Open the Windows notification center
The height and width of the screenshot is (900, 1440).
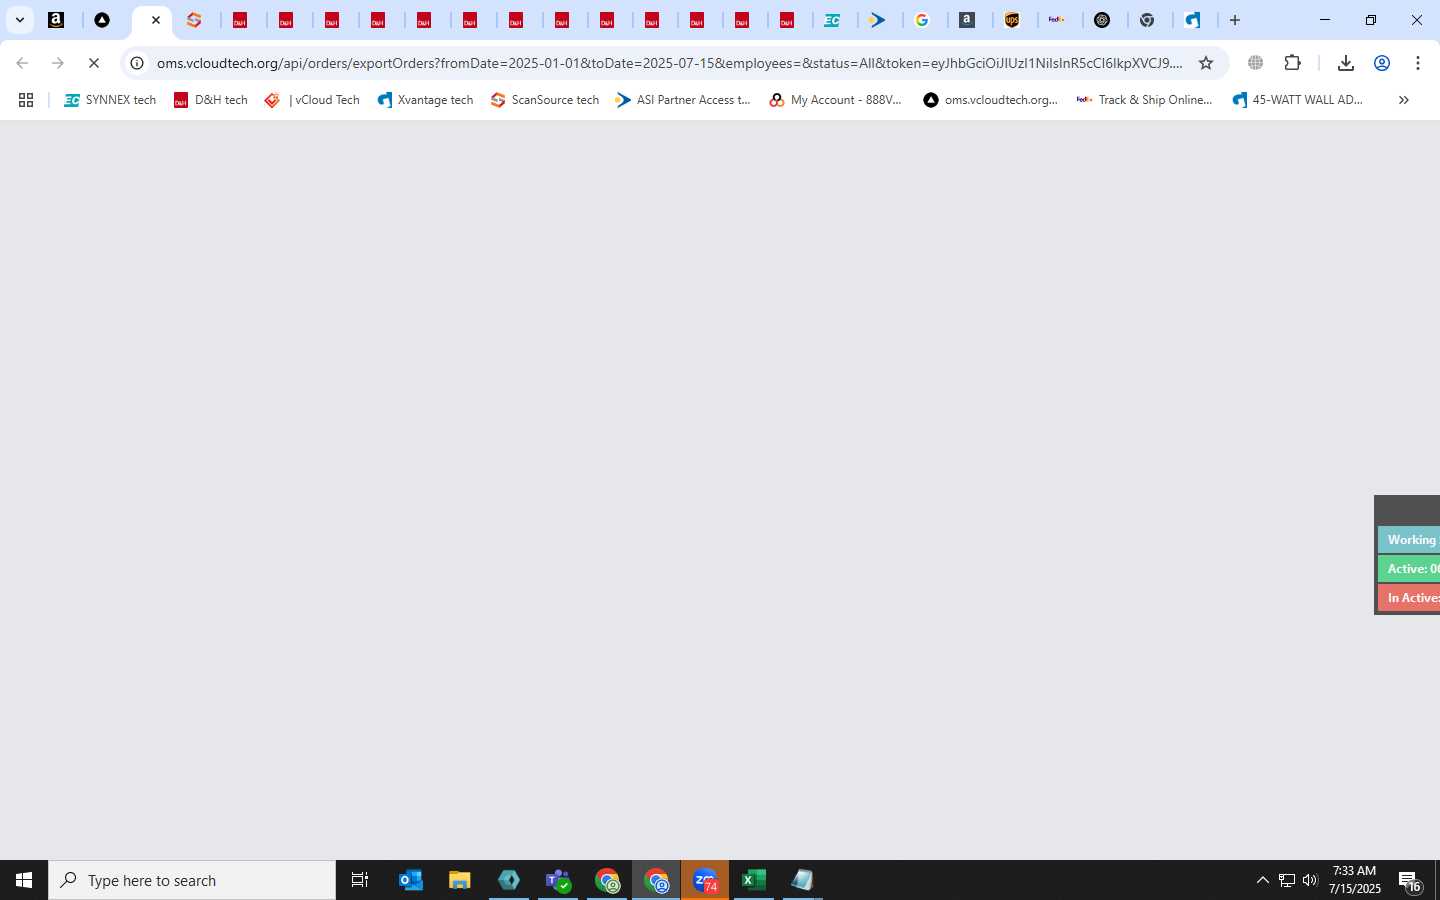pos(1410,881)
